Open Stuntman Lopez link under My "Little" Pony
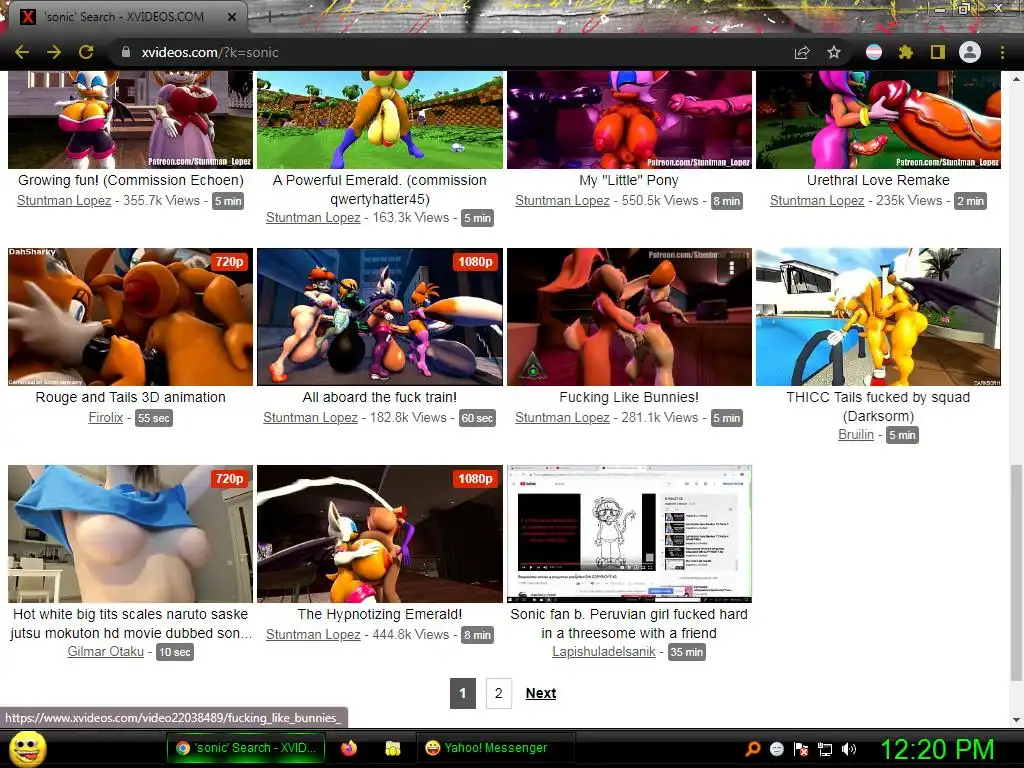1024x768 pixels. (x=562, y=200)
